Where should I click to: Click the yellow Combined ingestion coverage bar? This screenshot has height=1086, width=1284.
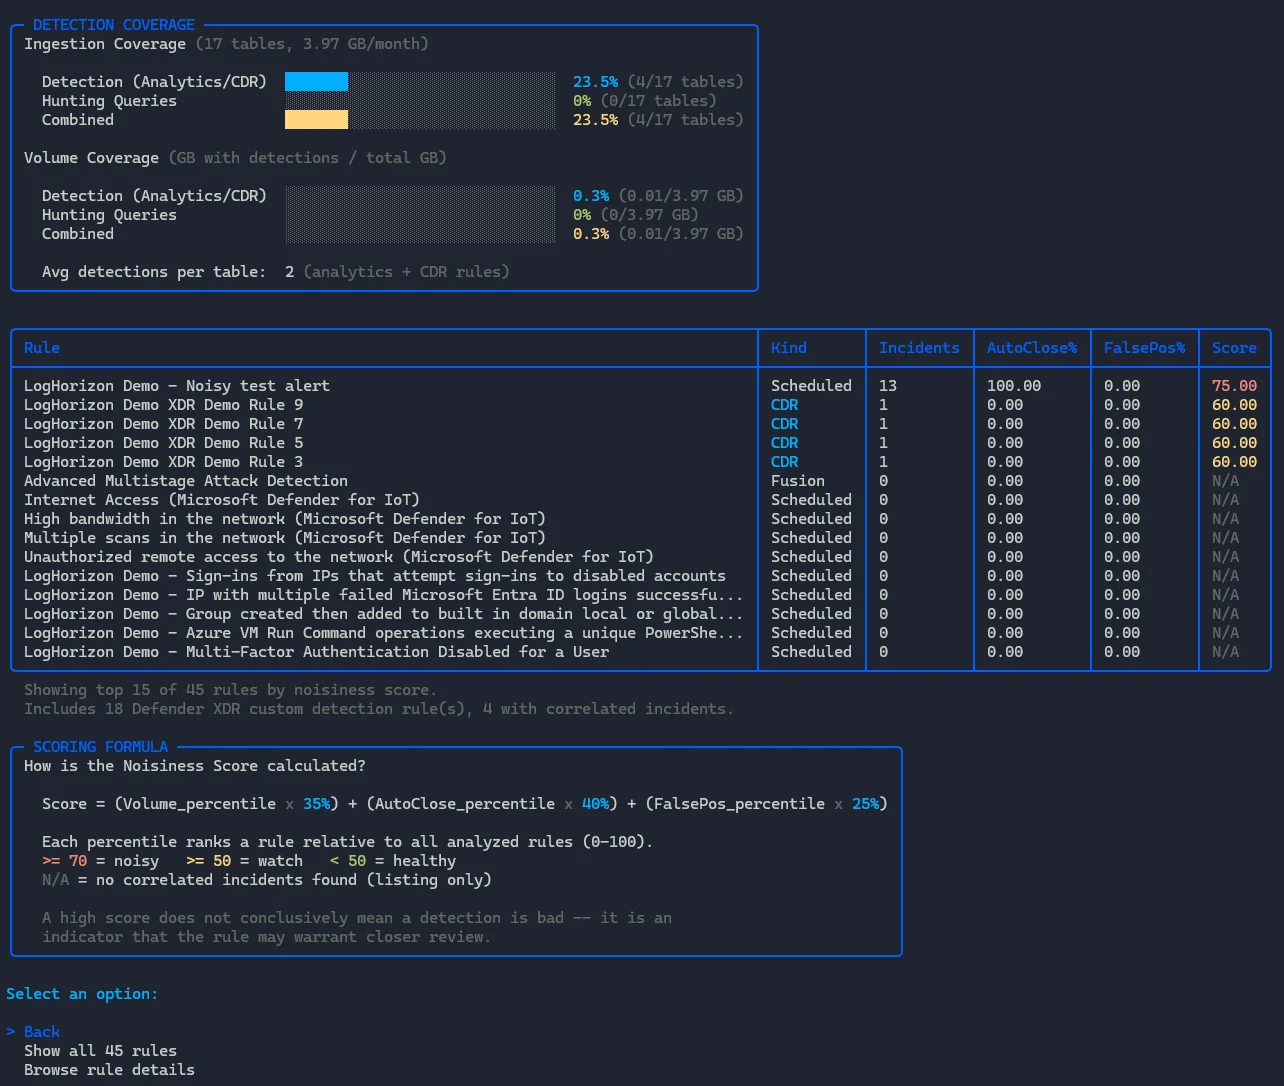316,120
